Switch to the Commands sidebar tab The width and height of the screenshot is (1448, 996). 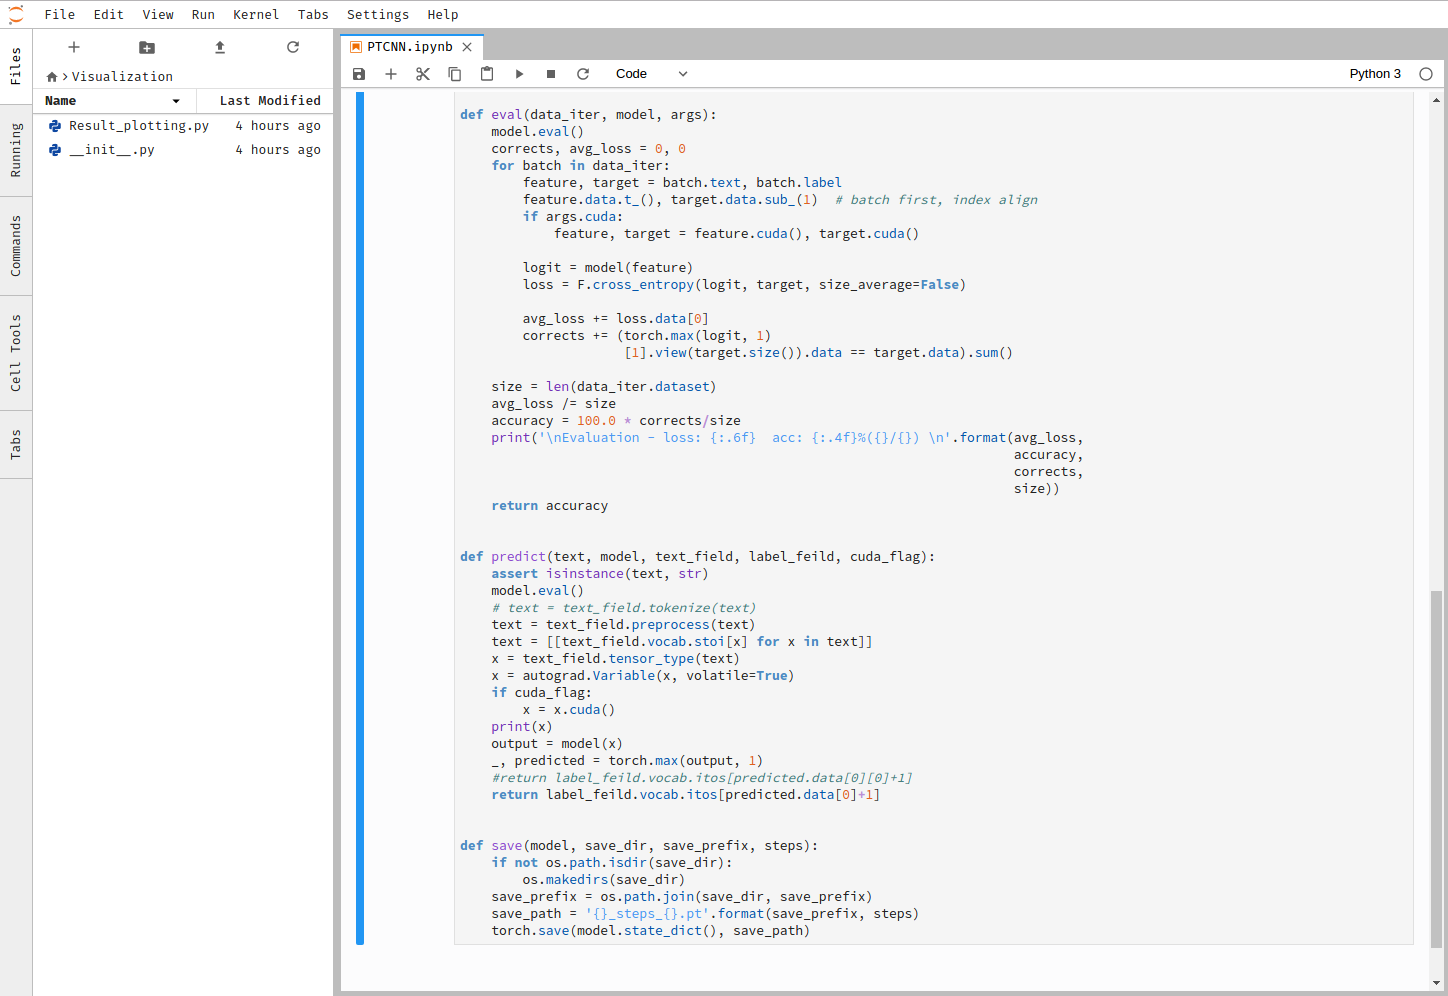[x=16, y=247]
